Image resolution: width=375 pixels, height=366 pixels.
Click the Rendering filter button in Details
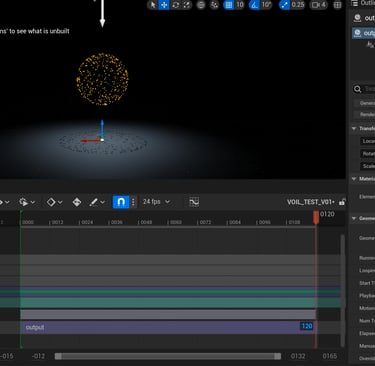point(365,114)
